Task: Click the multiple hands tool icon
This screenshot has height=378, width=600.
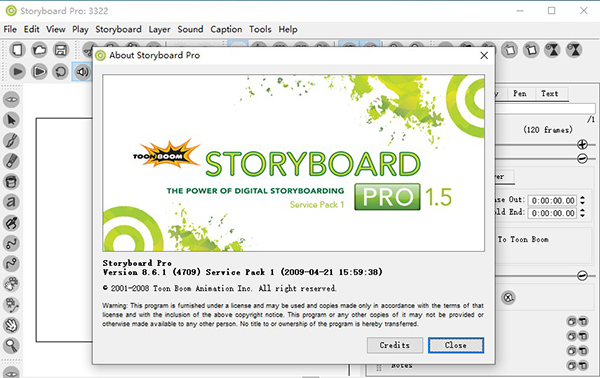Action: pyautogui.click(x=11, y=284)
